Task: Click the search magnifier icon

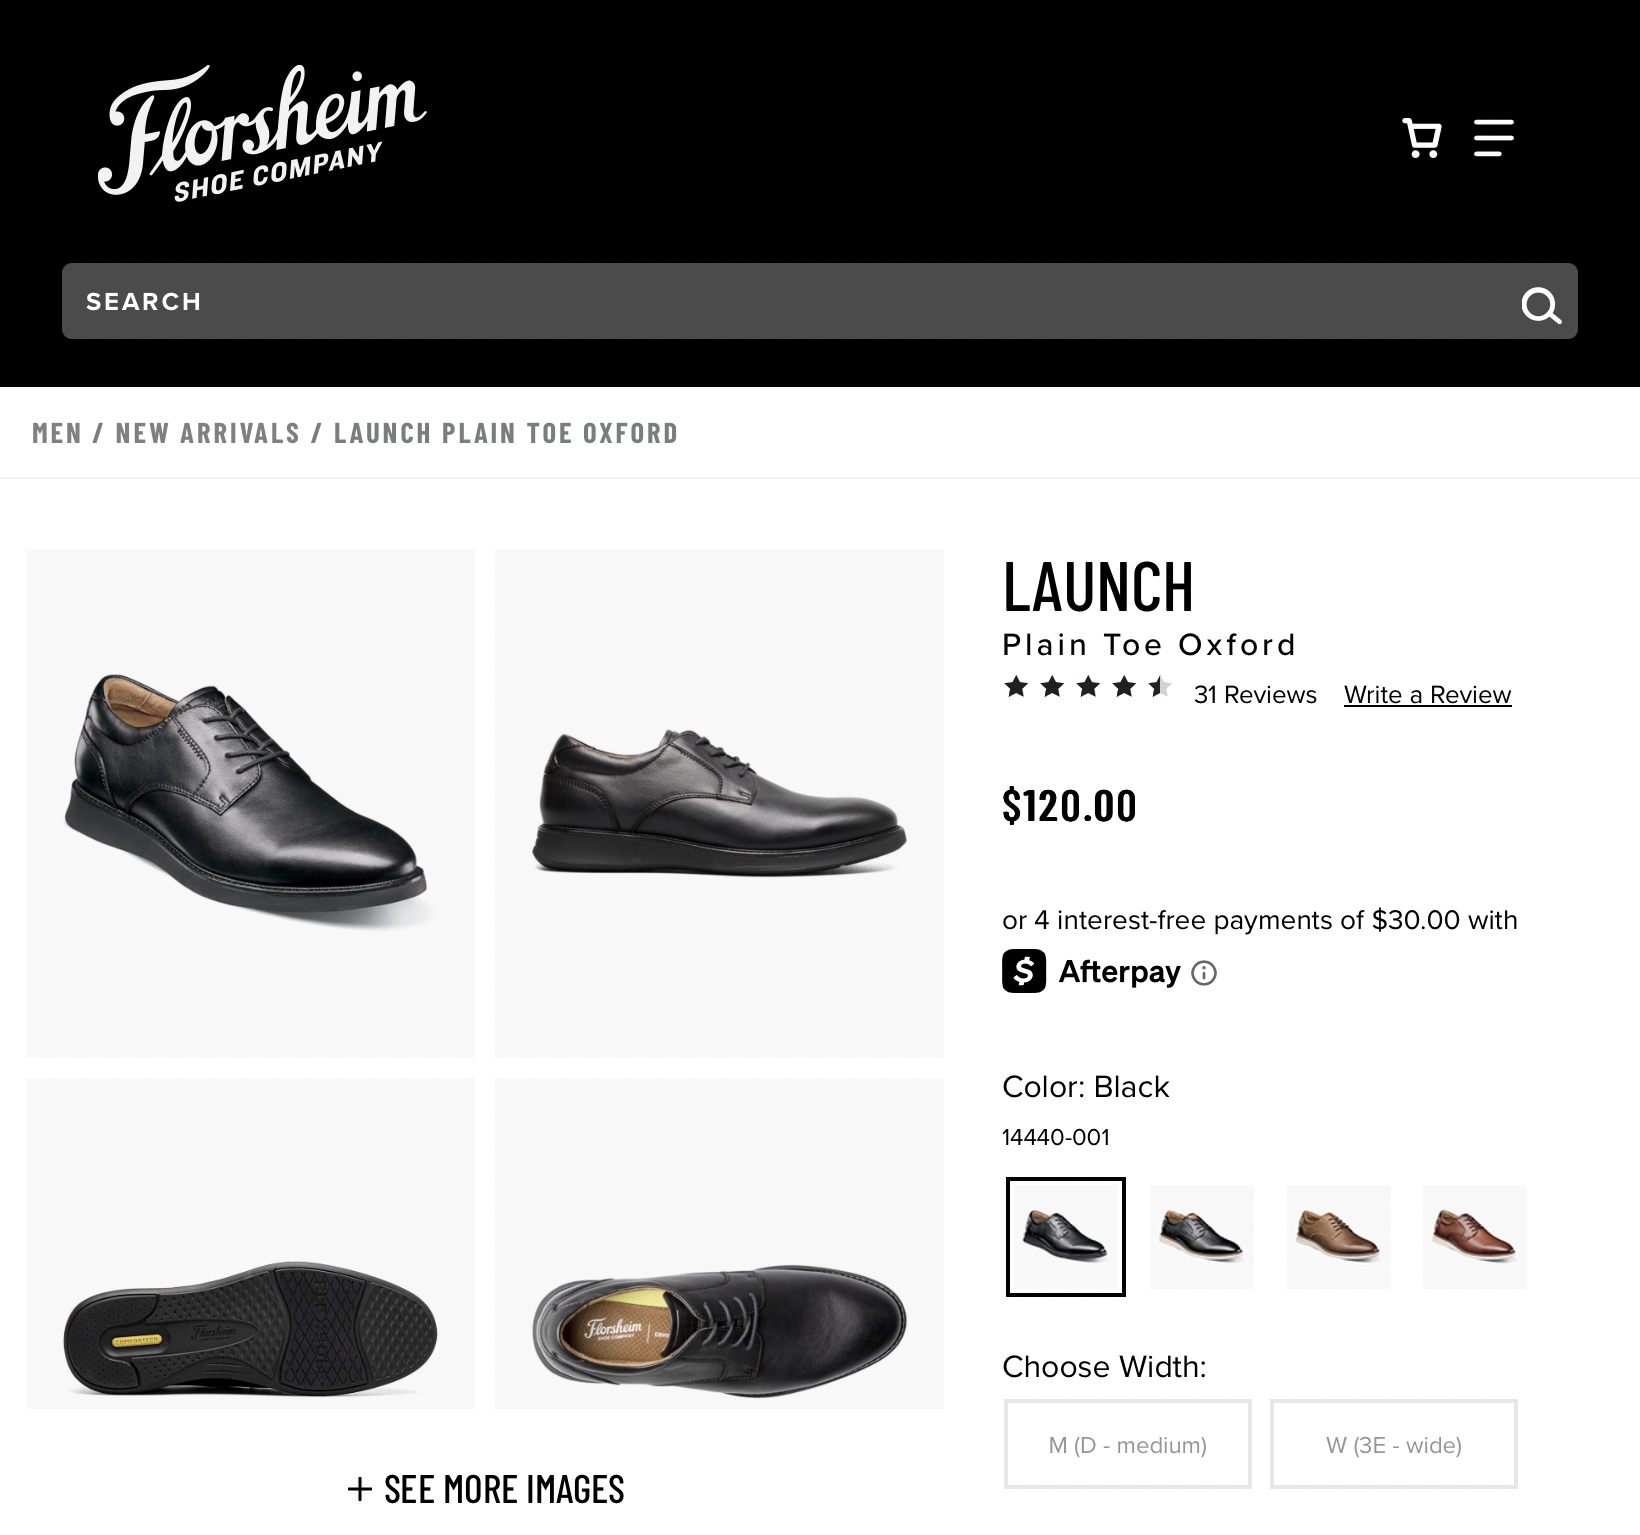Action: (1540, 304)
